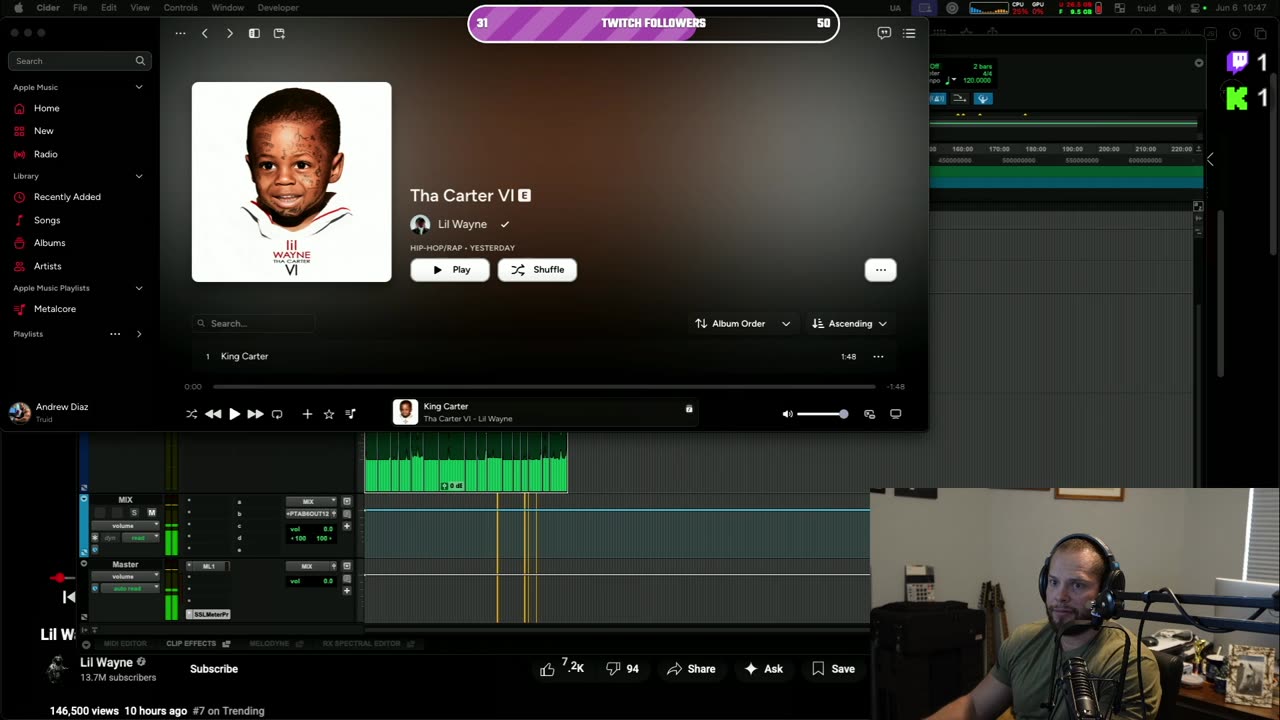Open Ascending sort direction dropdown
This screenshot has height=720, width=1280.
[849, 323]
